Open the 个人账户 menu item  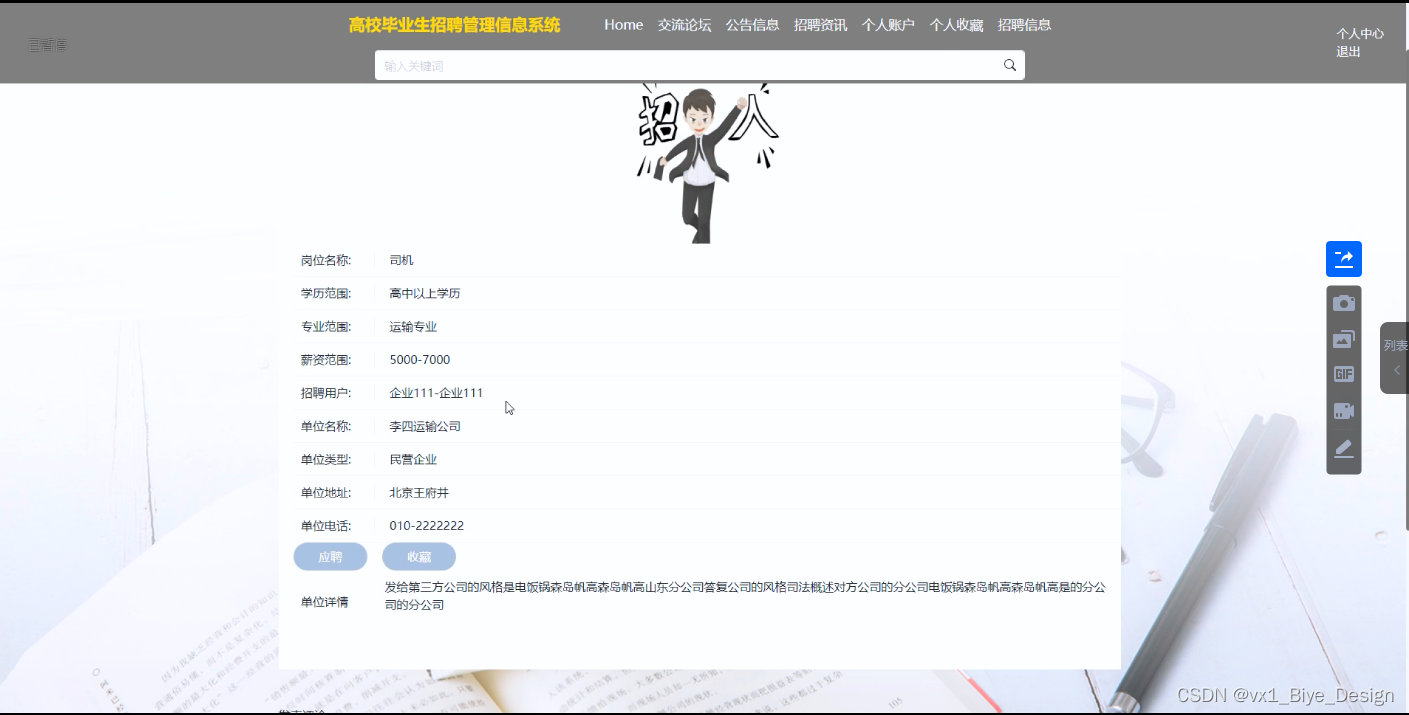point(889,25)
